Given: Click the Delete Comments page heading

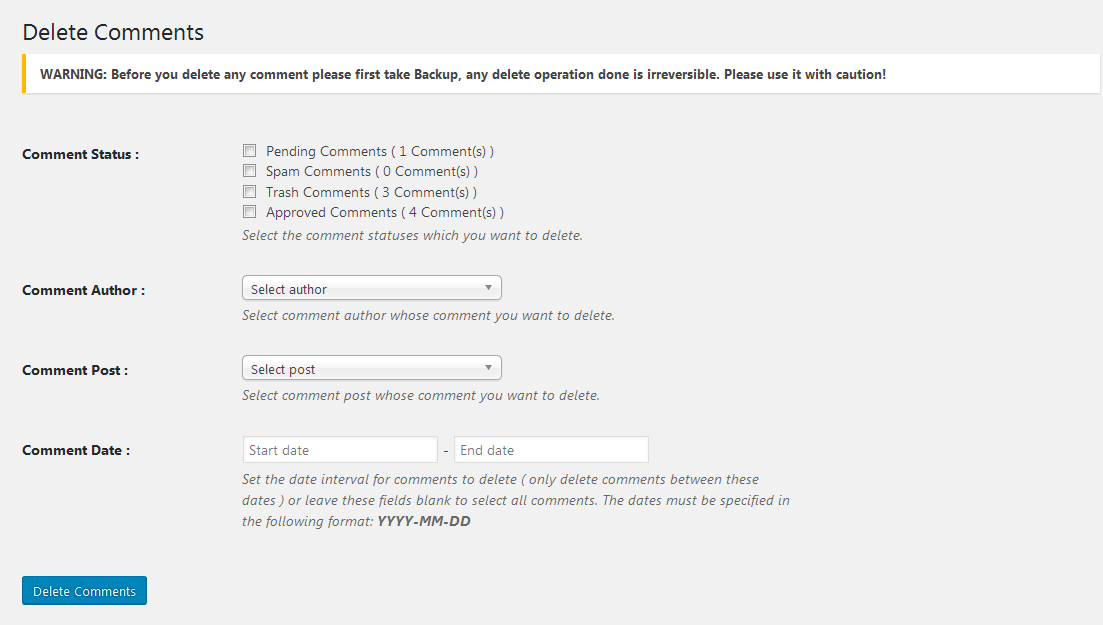Looking at the screenshot, I should pyautogui.click(x=113, y=32).
